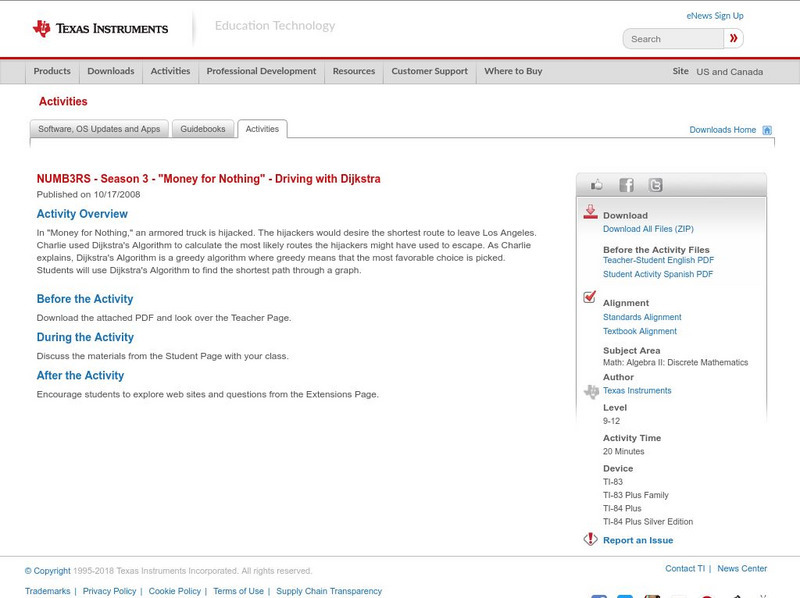Click the Downloads Home house icon
The image size is (800, 598).
(x=767, y=130)
